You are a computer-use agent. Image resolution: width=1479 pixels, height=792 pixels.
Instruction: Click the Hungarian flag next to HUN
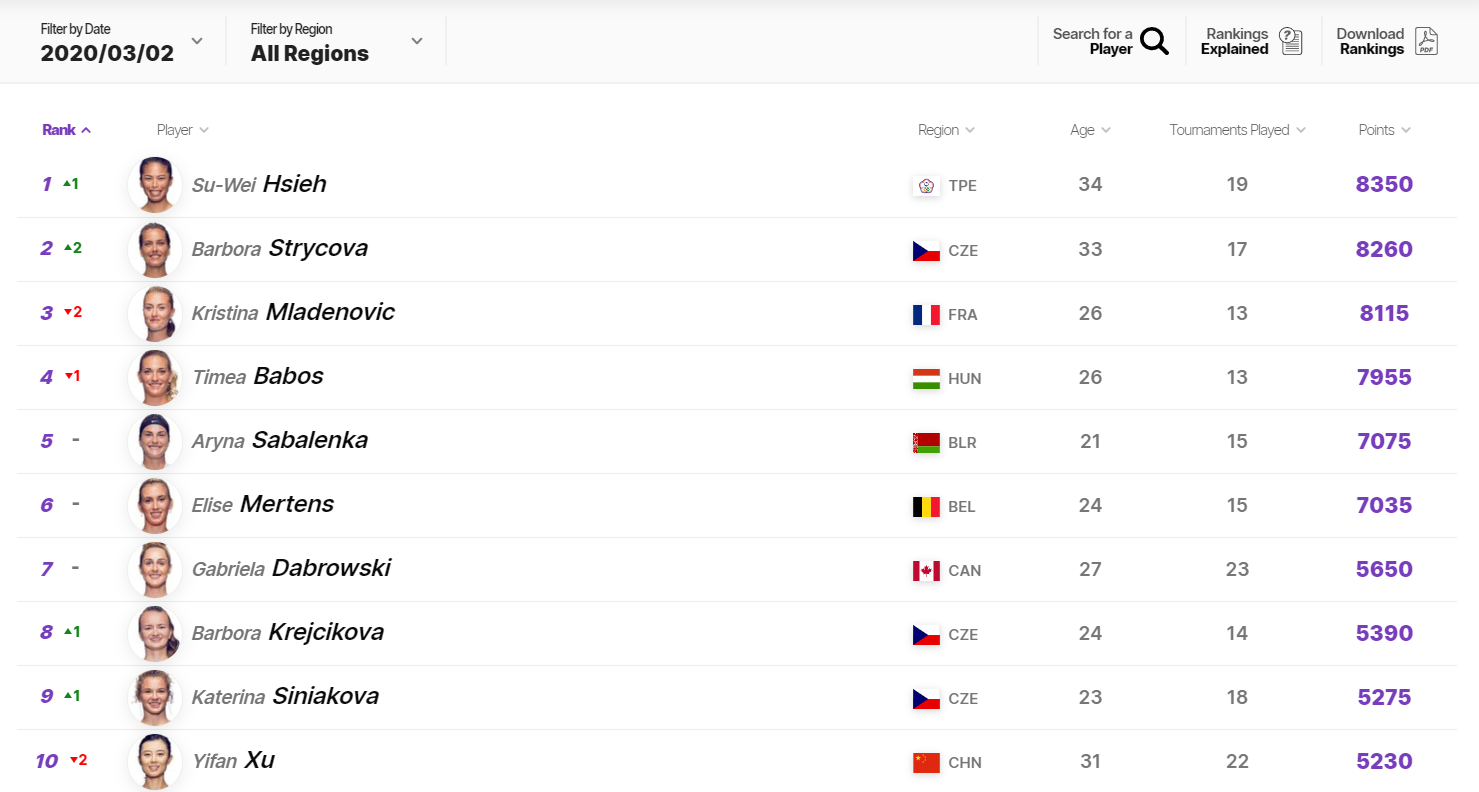click(x=926, y=379)
